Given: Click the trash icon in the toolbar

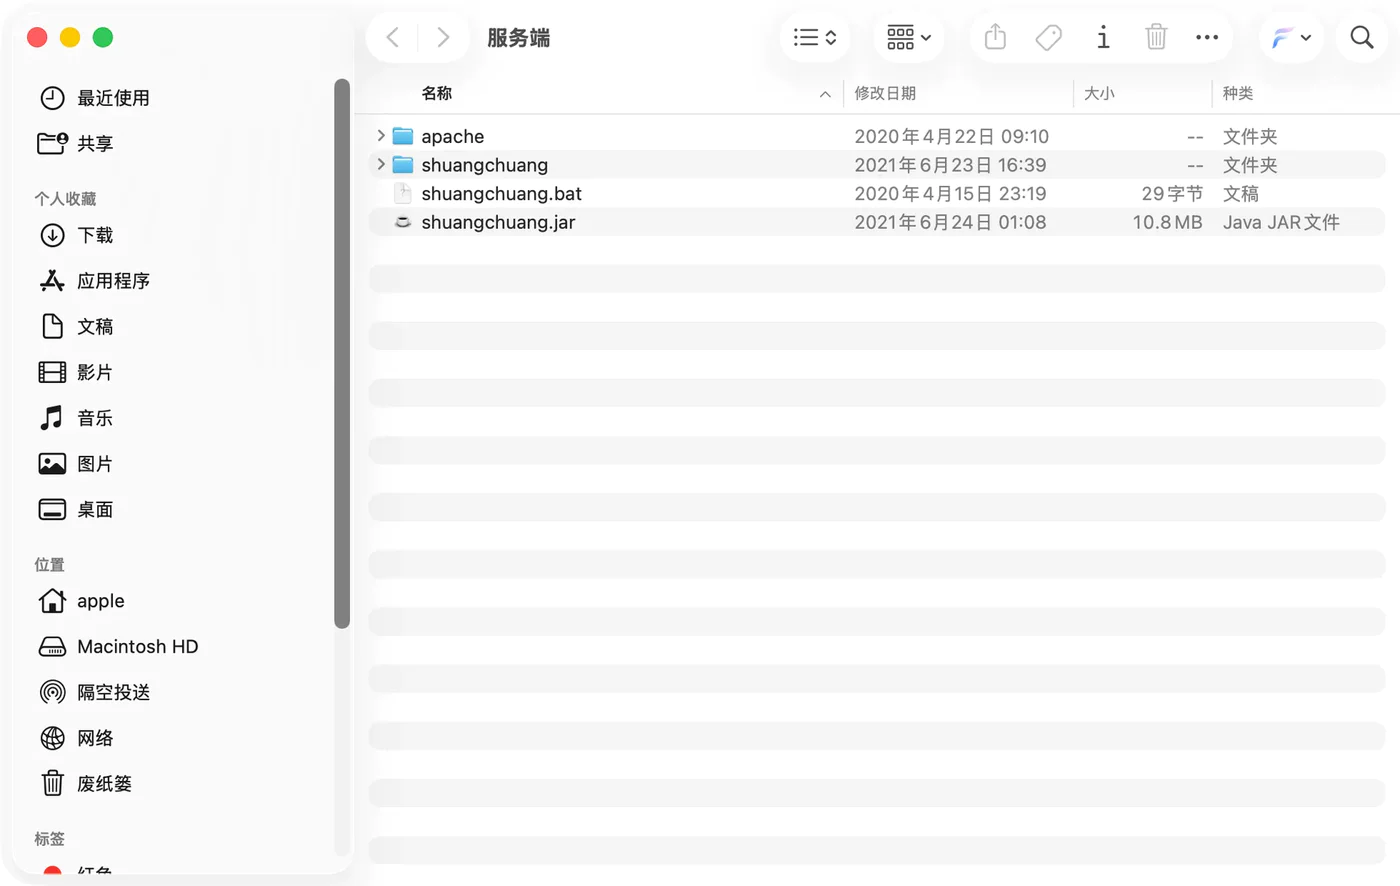Looking at the screenshot, I should (1156, 38).
